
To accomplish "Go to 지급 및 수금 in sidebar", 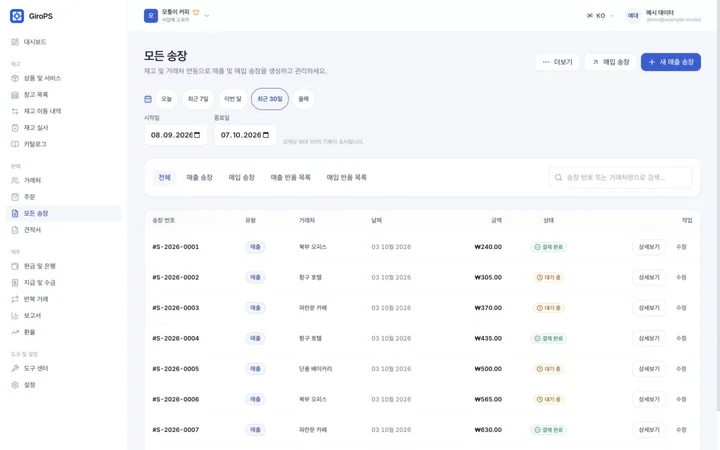I will pyautogui.click(x=64, y=283).
